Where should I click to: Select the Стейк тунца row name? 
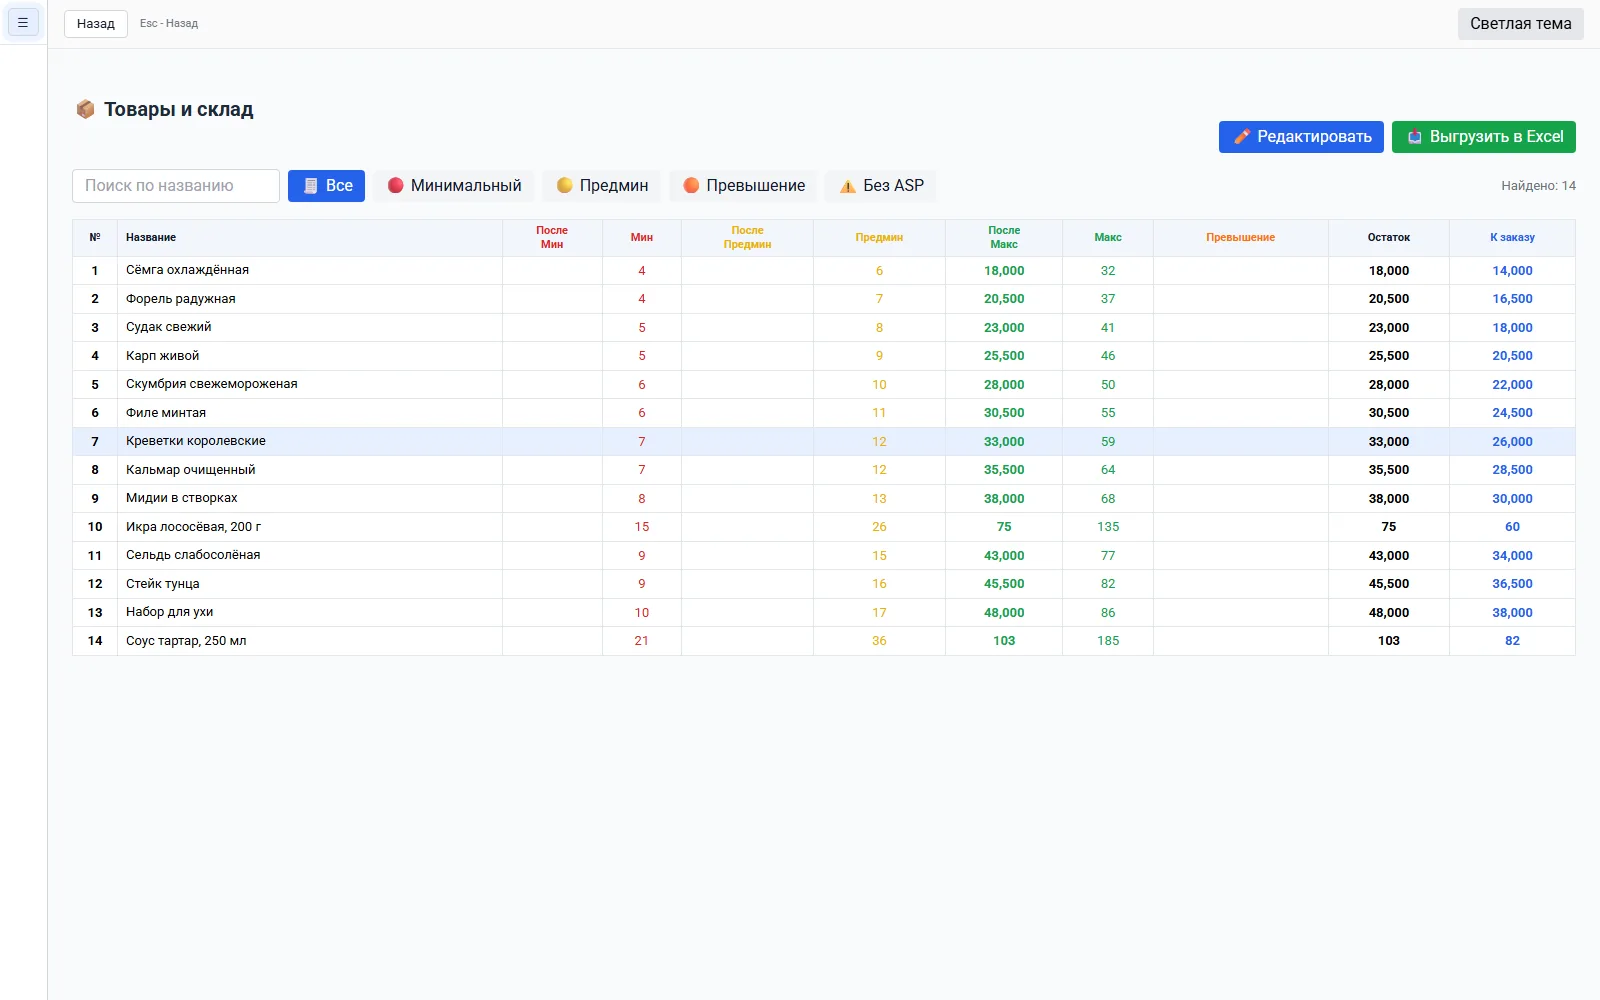[x=163, y=584]
